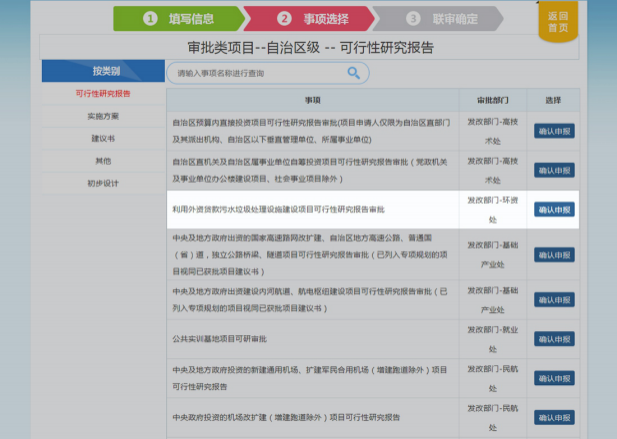This screenshot has width=617, height=439.
Task: Click the 按类别 sidebar header
Action: 104,71
